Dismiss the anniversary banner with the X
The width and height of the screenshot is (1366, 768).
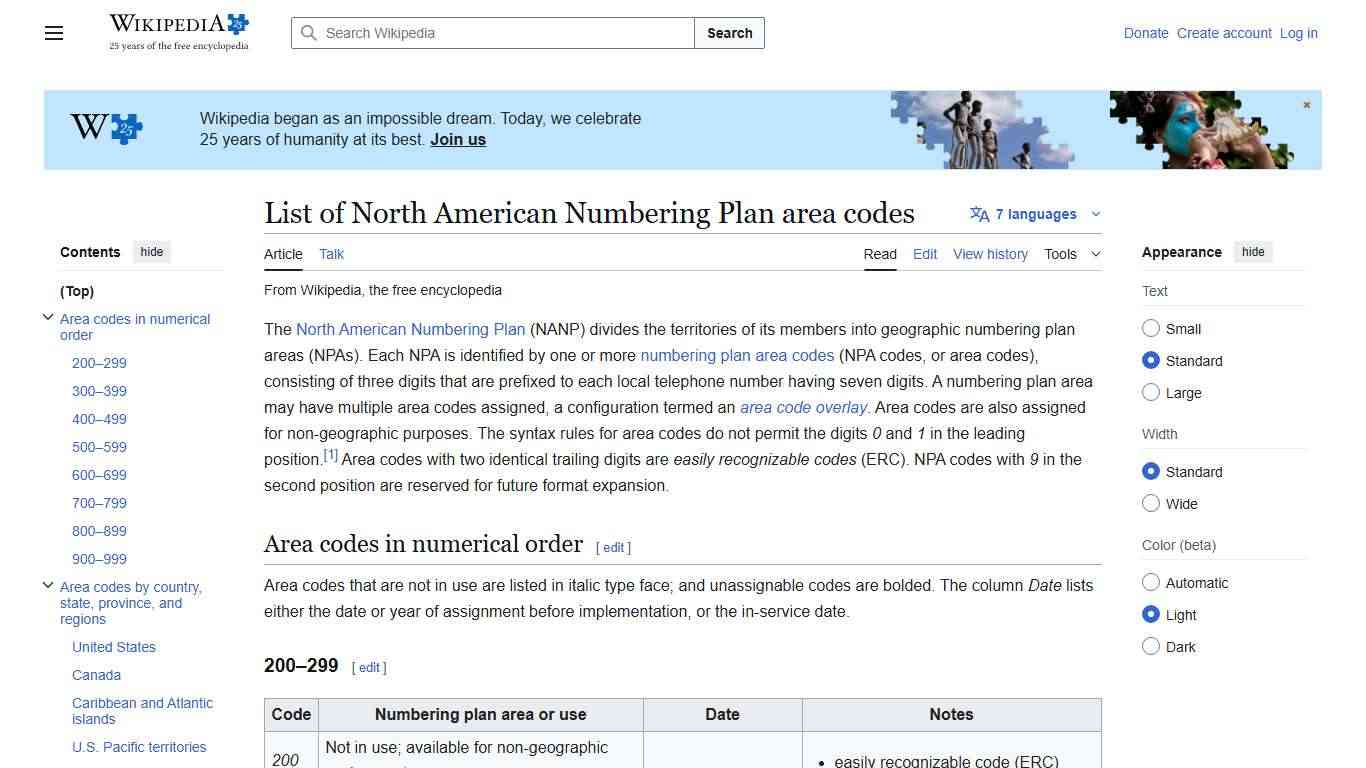(1306, 104)
